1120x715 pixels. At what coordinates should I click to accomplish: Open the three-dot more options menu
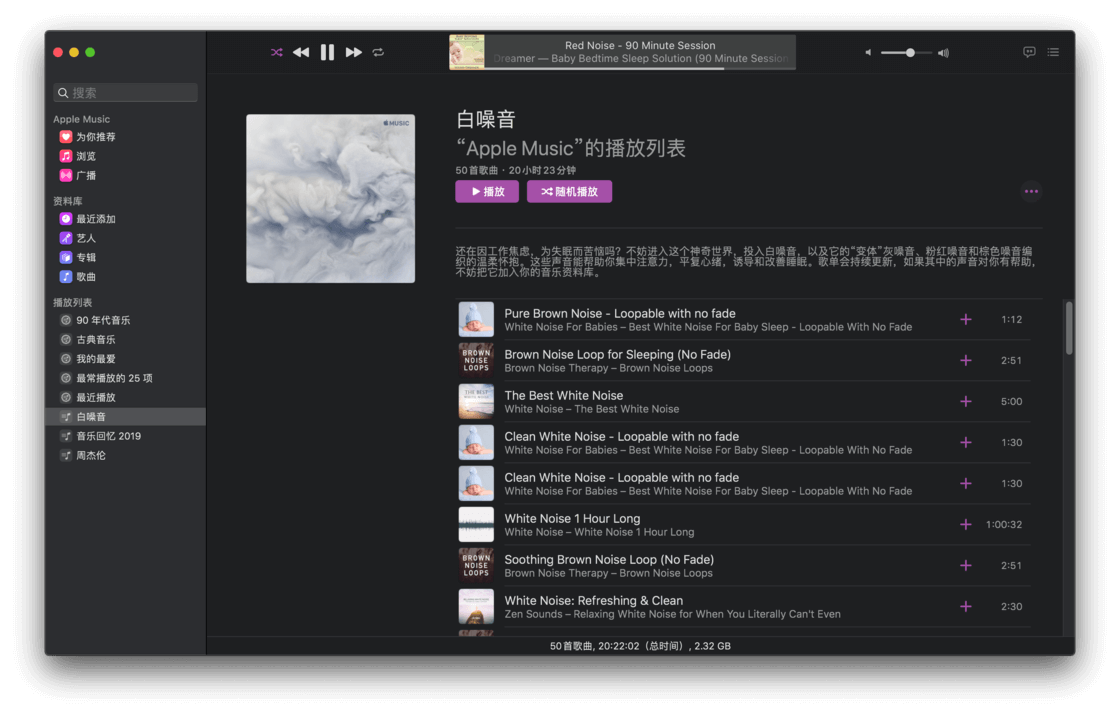(1031, 191)
